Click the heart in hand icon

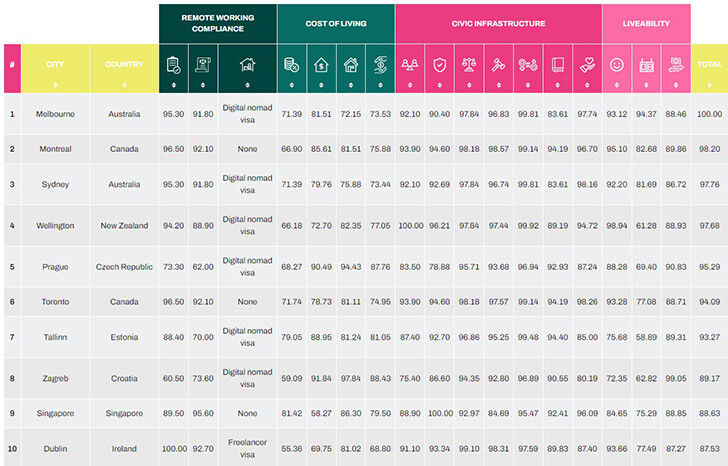click(587, 66)
